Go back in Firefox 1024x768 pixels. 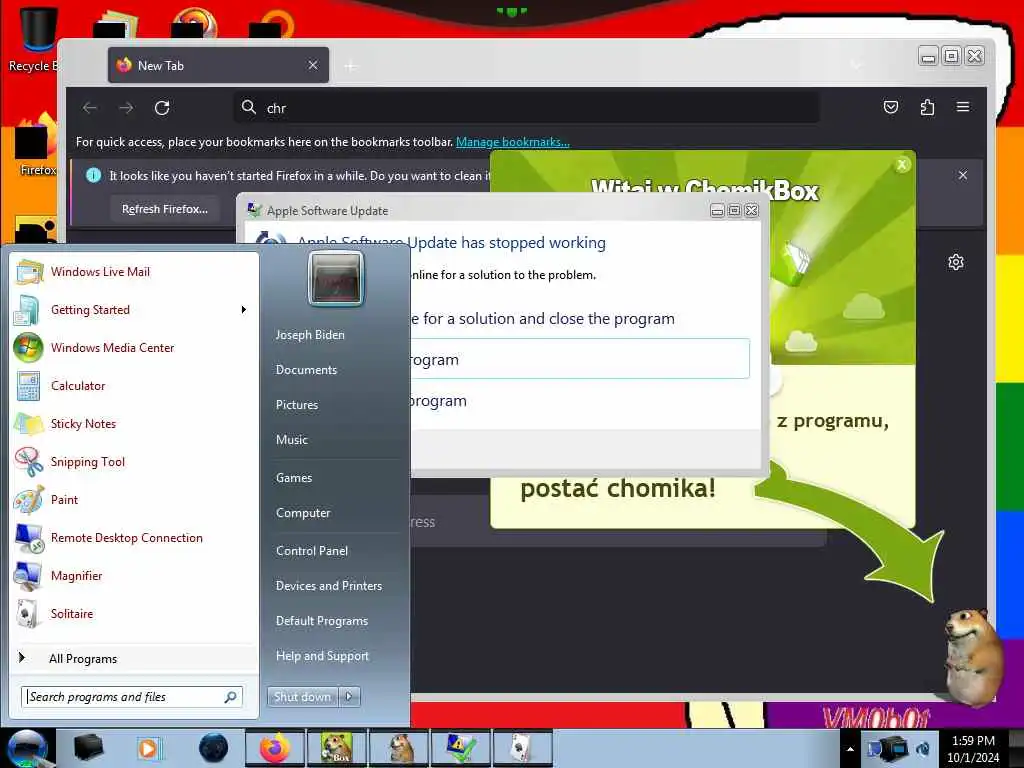(x=90, y=108)
